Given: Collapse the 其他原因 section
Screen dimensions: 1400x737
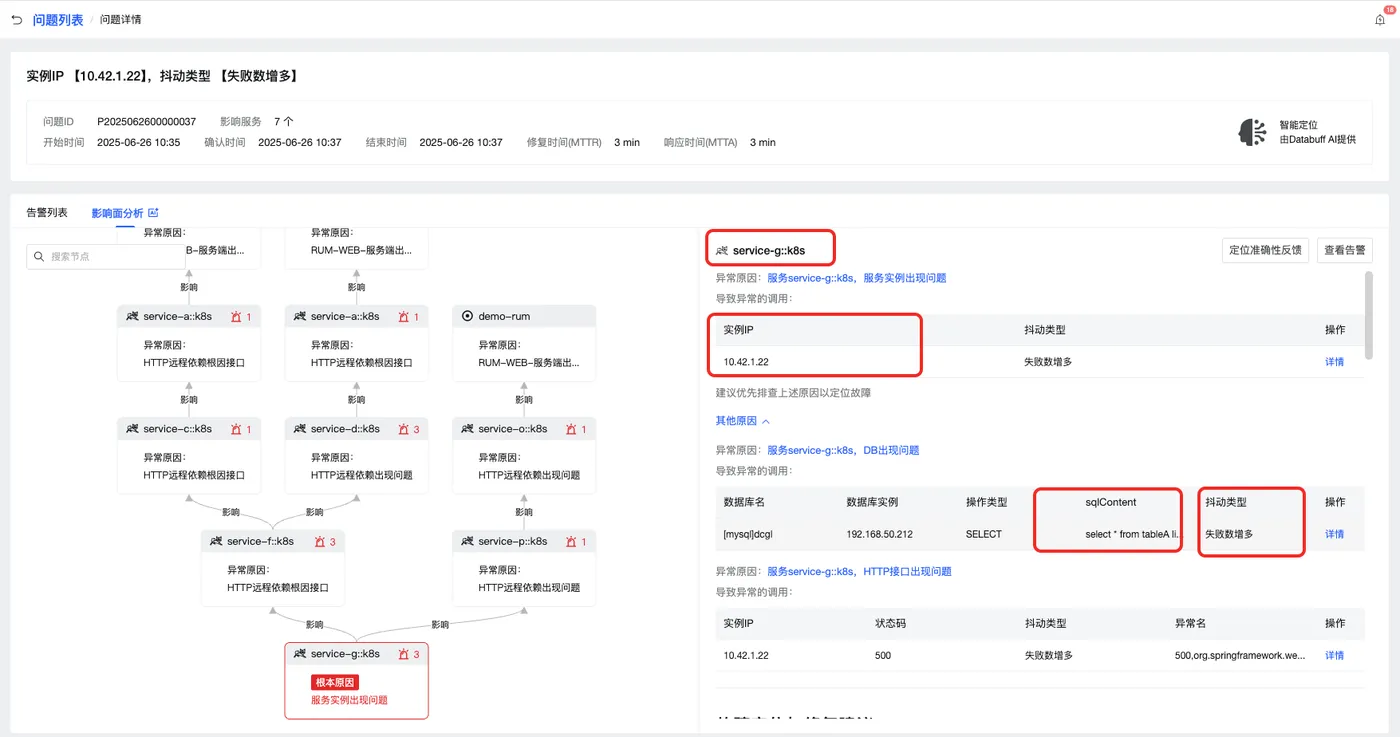Looking at the screenshot, I should 743,421.
